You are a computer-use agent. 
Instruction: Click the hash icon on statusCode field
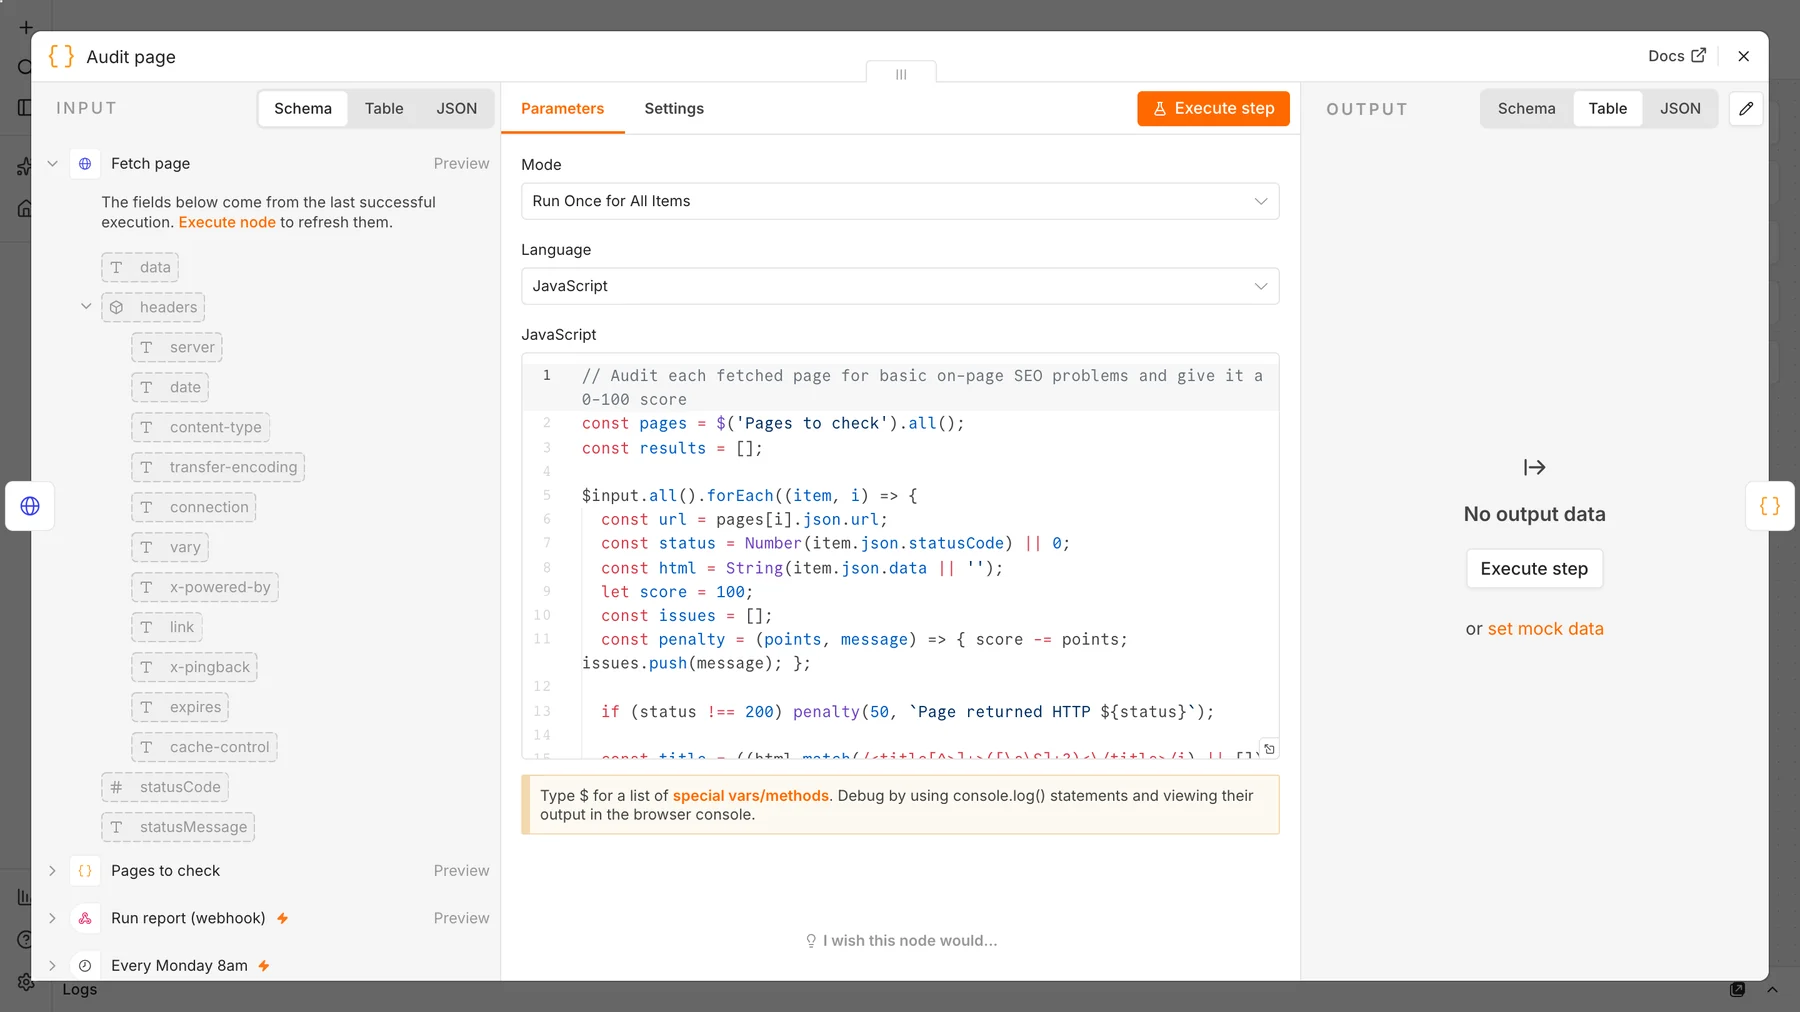pyautogui.click(x=116, y=787)
